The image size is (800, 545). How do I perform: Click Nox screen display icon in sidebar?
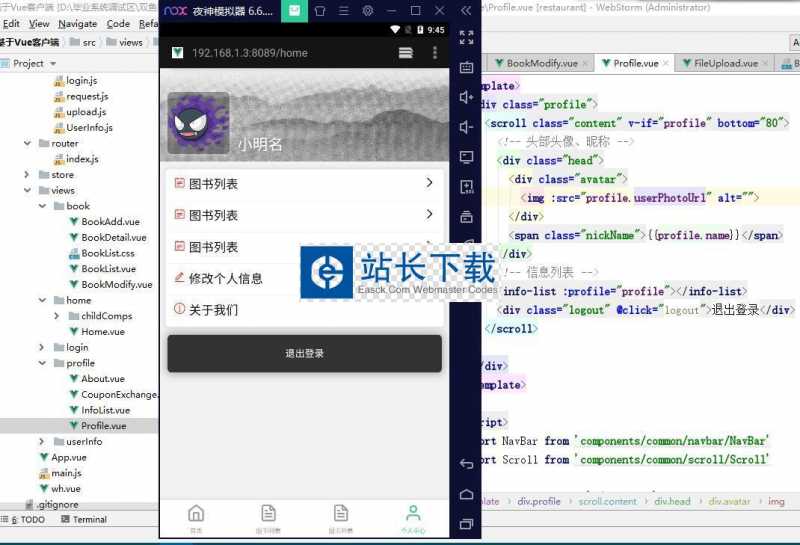coord(466,157)
